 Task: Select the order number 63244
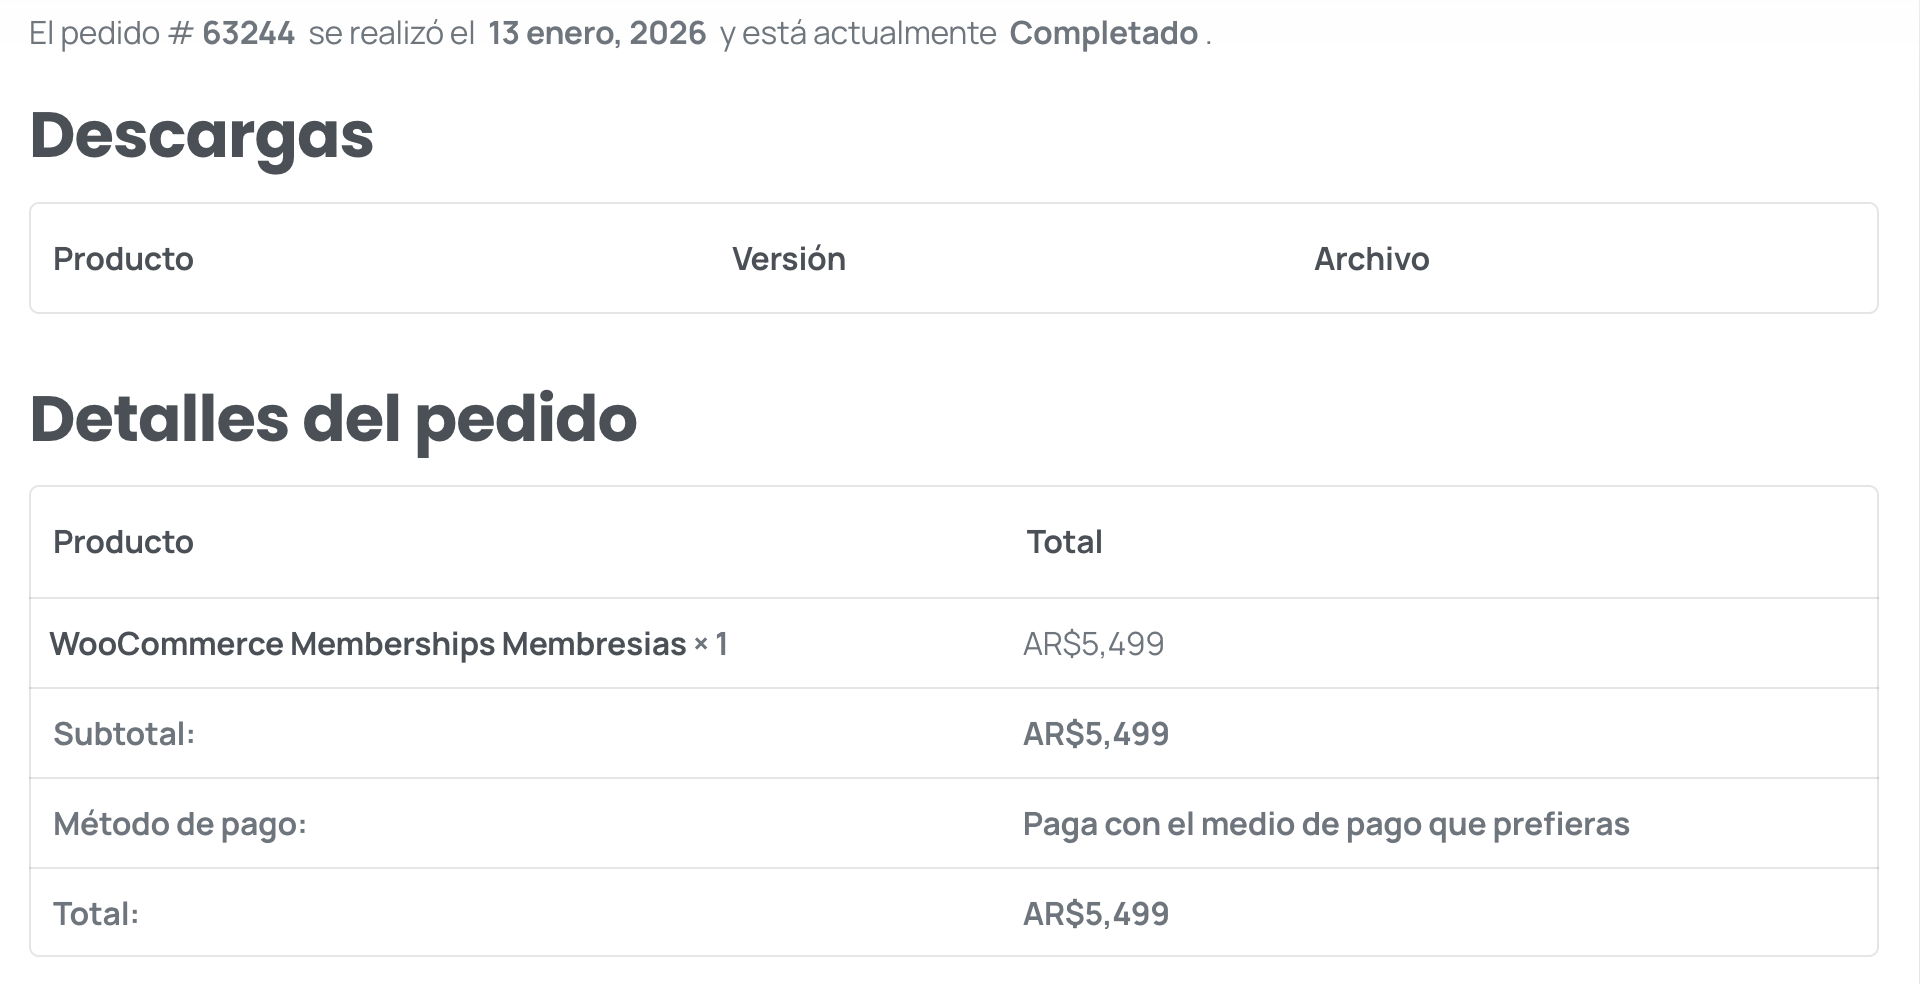click(x=248, y=33)
